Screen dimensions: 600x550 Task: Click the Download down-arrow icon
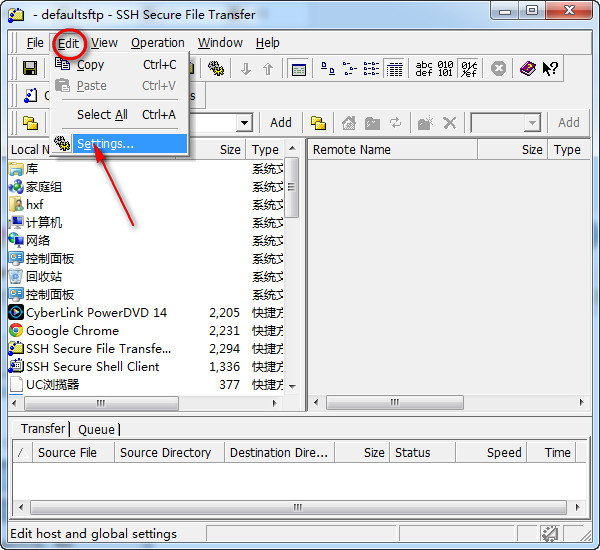246,69
